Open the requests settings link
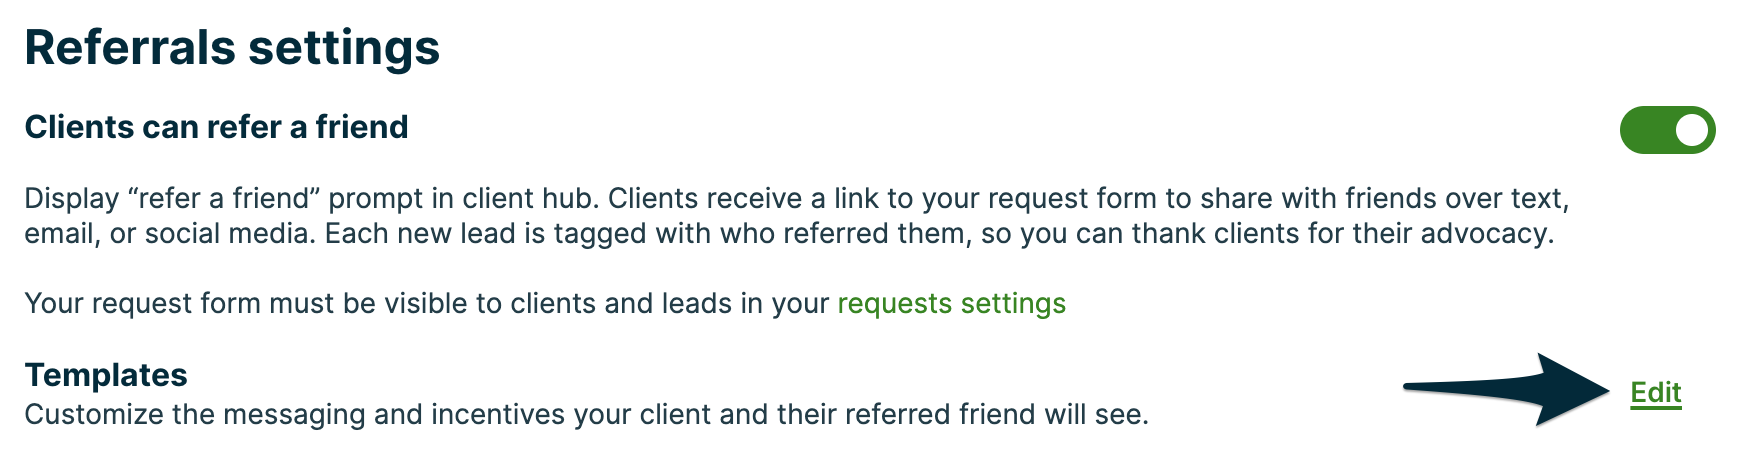The image size is (1744, 450). (x=951, y=303)
